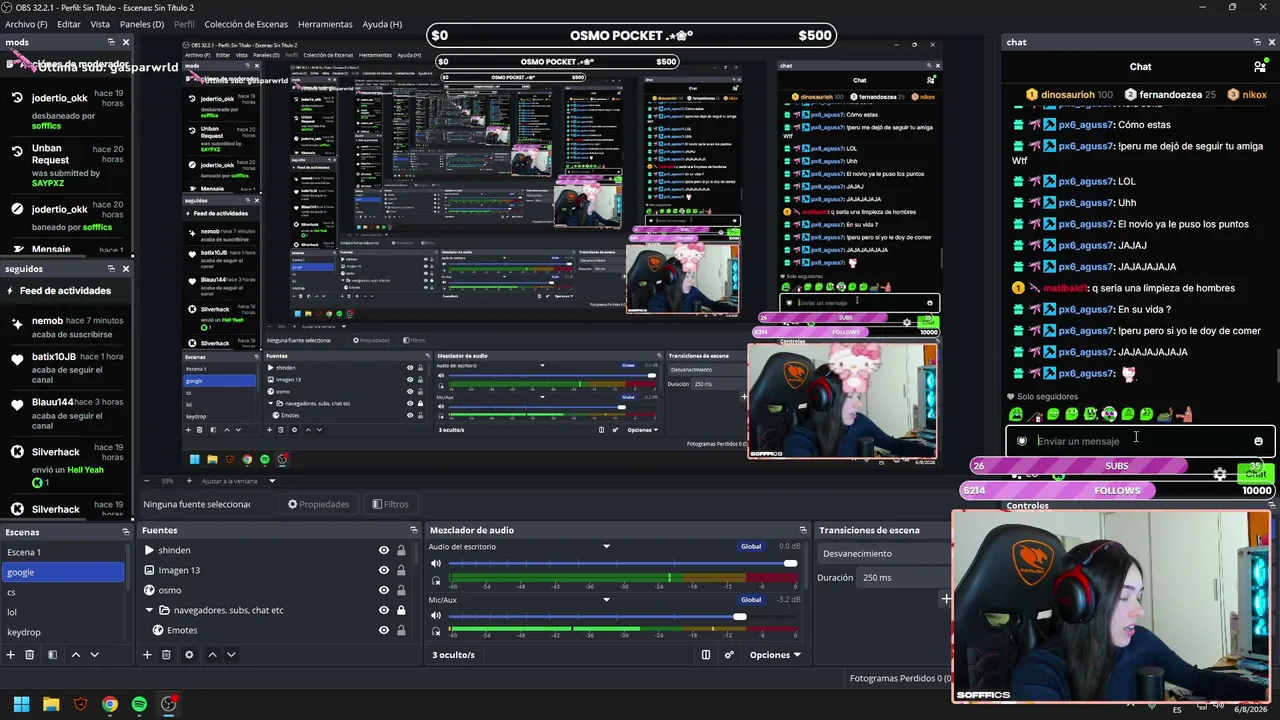Open source properties gear in Fuentes toolbar
The height and width of the screenshot is (720, 1280).
[x=189, y=655]
